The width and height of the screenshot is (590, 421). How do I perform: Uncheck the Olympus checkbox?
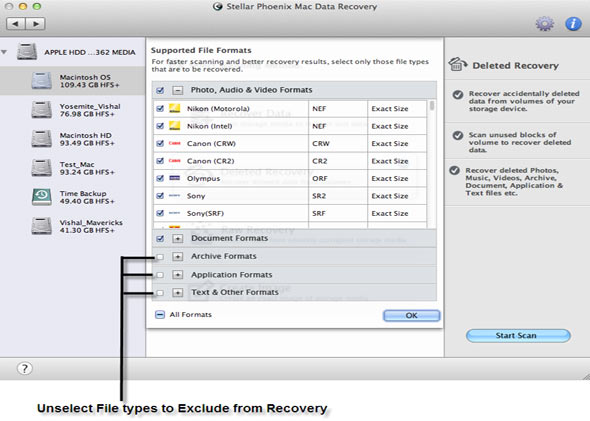(160, 178)
